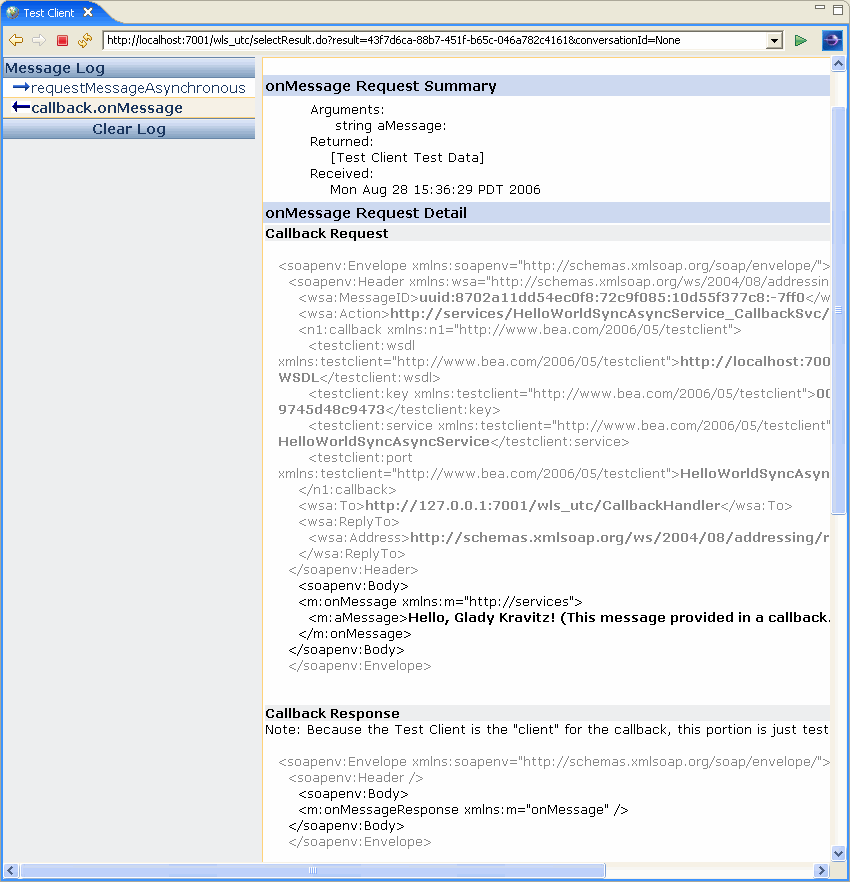Click the m:onMessageResponse XML line
The image size is (850, 882).
tap(463, 810)
